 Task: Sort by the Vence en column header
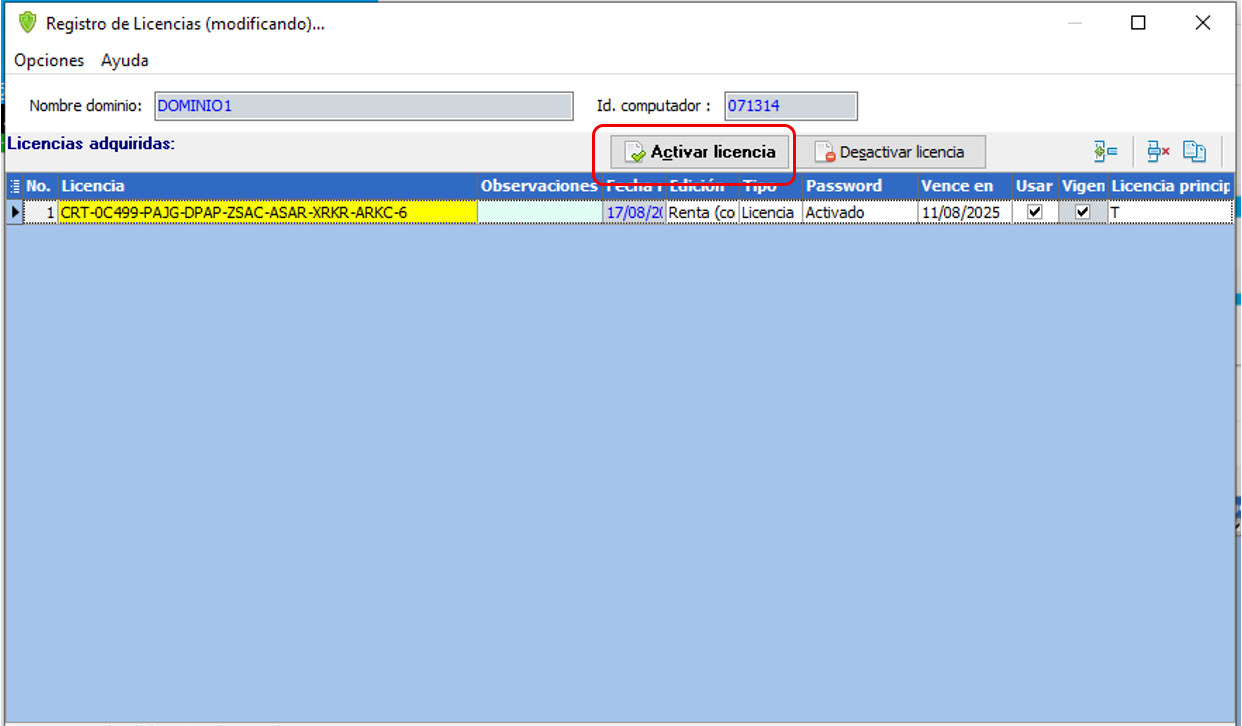coord(957,186)
